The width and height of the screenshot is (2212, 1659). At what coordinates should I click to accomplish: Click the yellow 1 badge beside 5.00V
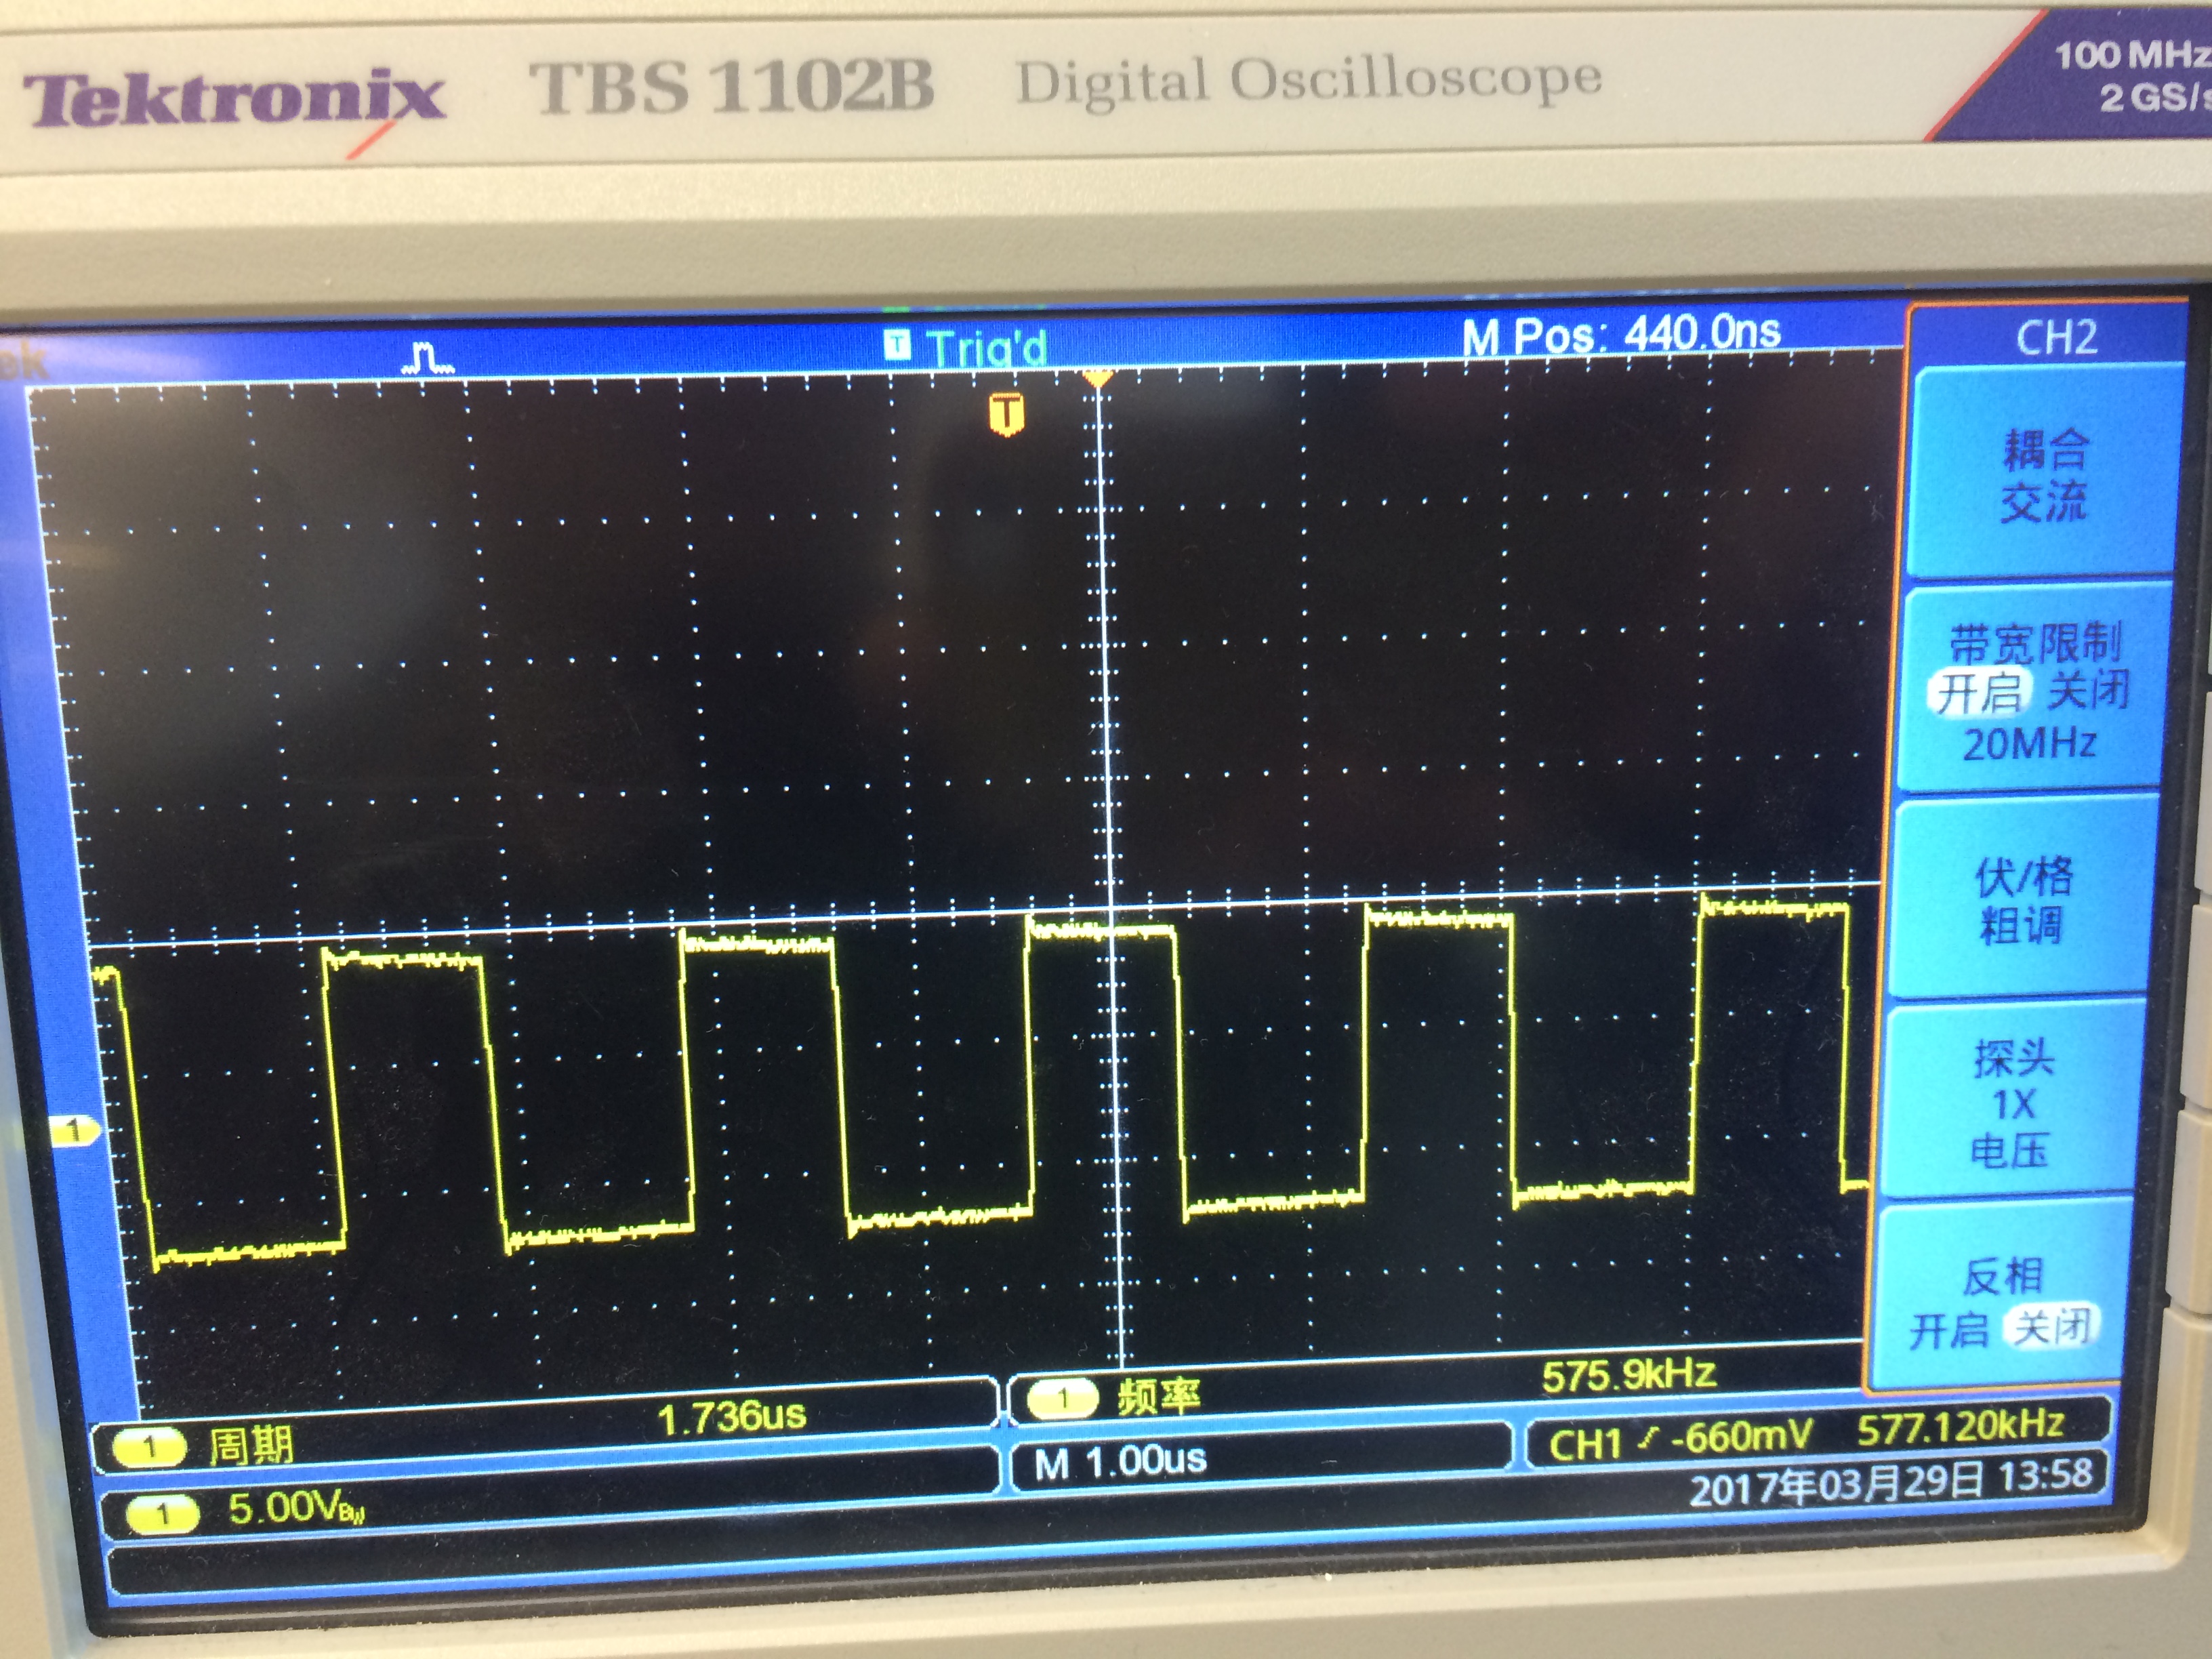tap(163, 1514)
